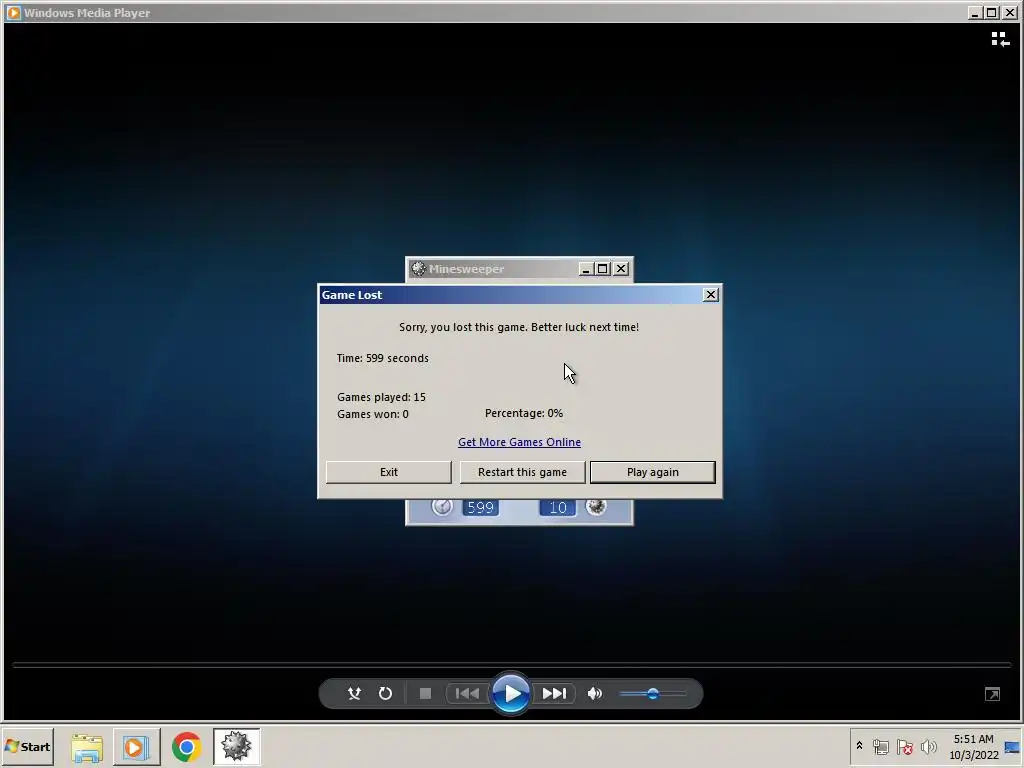Click the full screen view icon
The height and width of the screenshot is (768, 1024).
(x=992, y=694)
